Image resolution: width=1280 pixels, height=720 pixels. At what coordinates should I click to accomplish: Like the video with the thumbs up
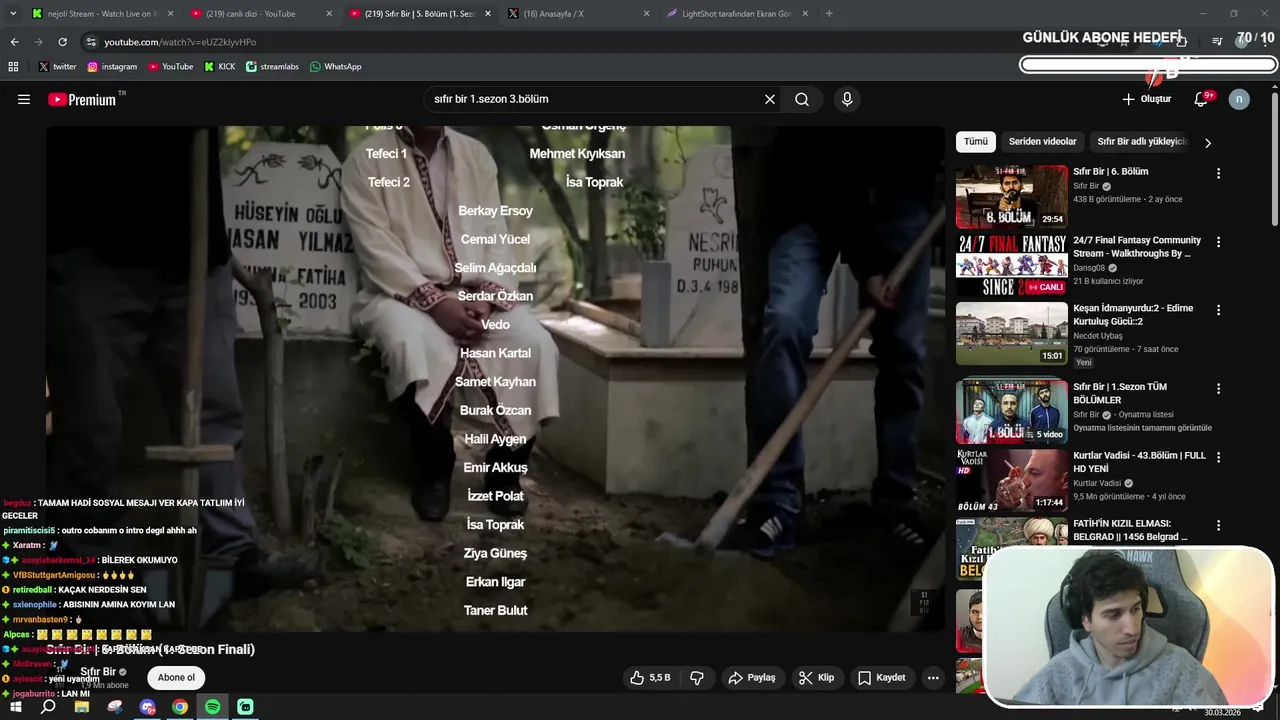pyautogui.click(x=650, y=677)
